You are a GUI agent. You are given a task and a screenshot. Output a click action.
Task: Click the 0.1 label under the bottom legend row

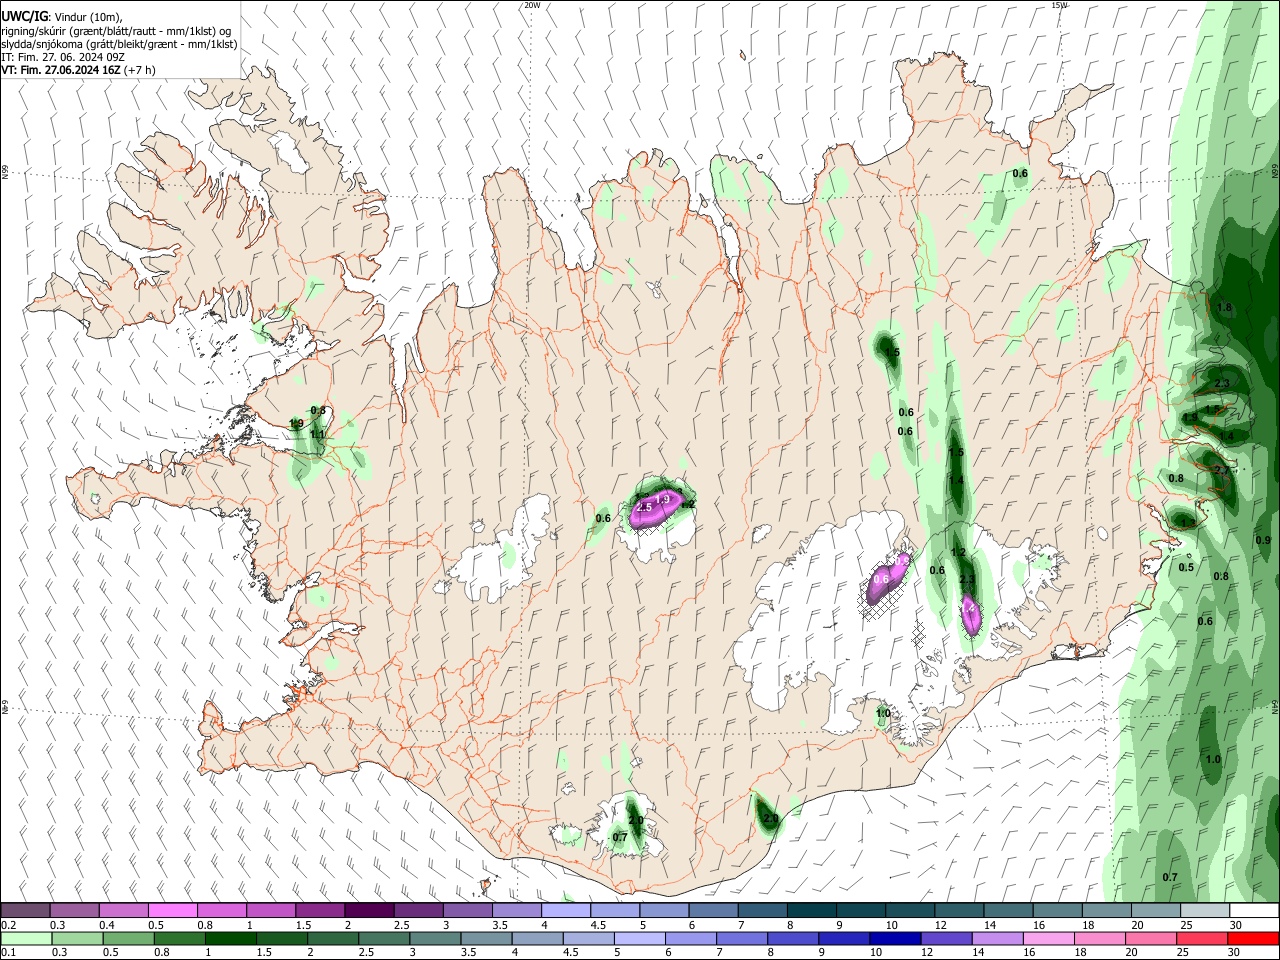pos(9,953)
